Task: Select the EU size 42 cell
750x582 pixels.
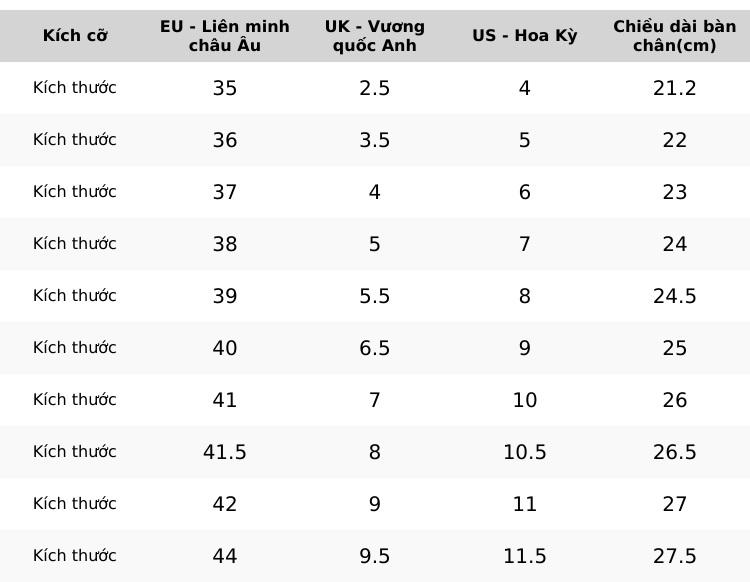Action: pos(225,504)
